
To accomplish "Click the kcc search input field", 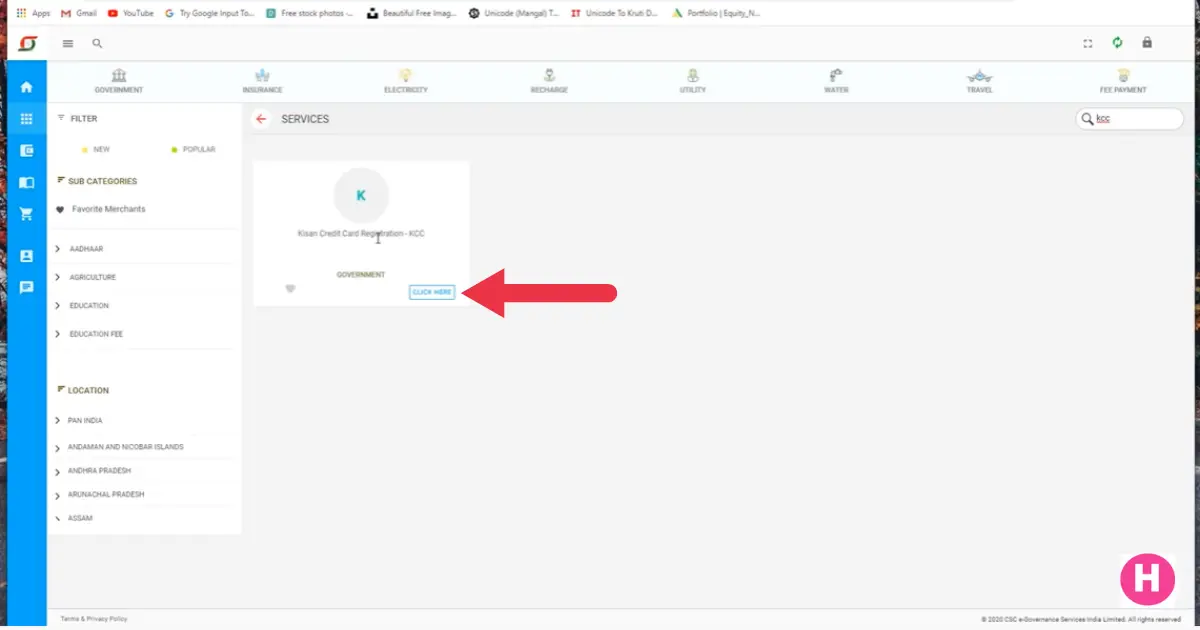I will tap(1132, 118).
